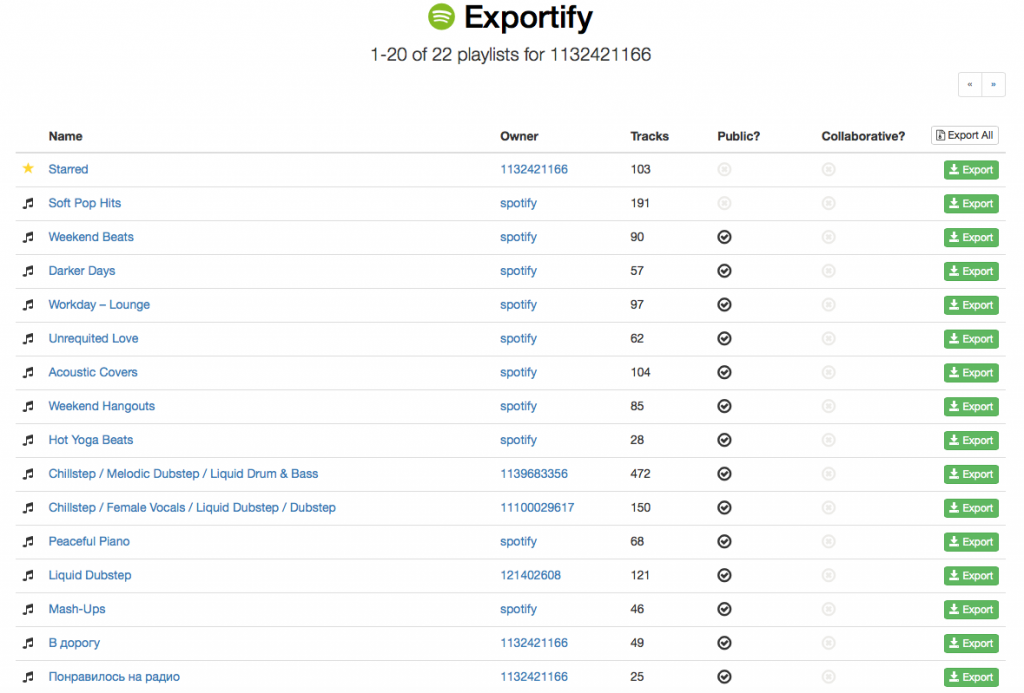Open owner link 1139683356
The image size is (1024, 693).
pos(534,474)
